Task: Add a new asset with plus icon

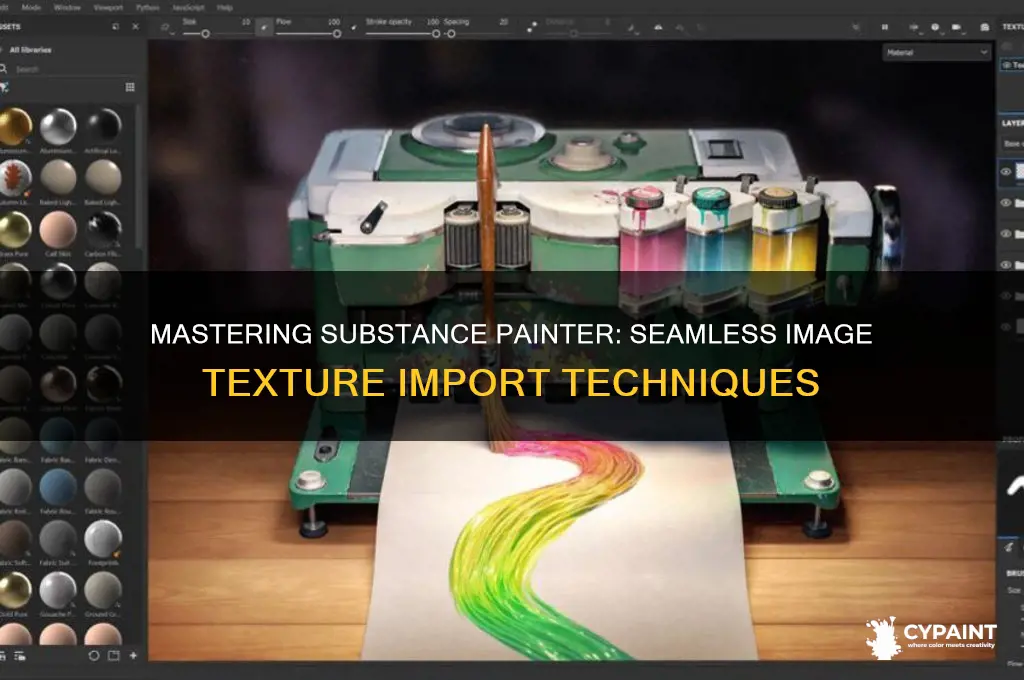Action: pyautogui.click(x=133, y=655)
